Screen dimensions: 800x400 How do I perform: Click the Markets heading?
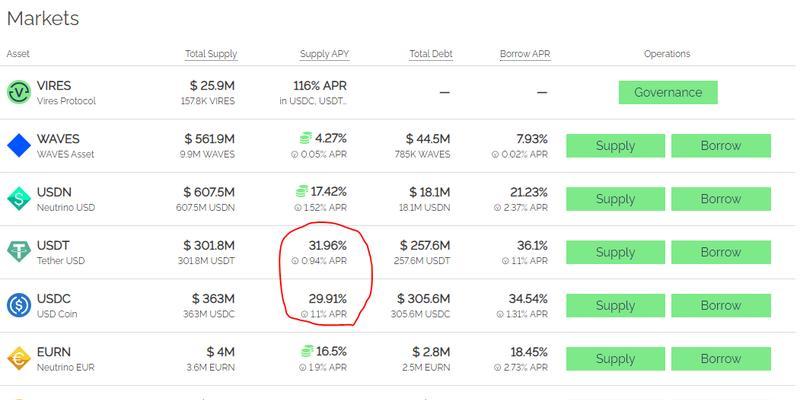pyautogui.click(x=43, y=19)
